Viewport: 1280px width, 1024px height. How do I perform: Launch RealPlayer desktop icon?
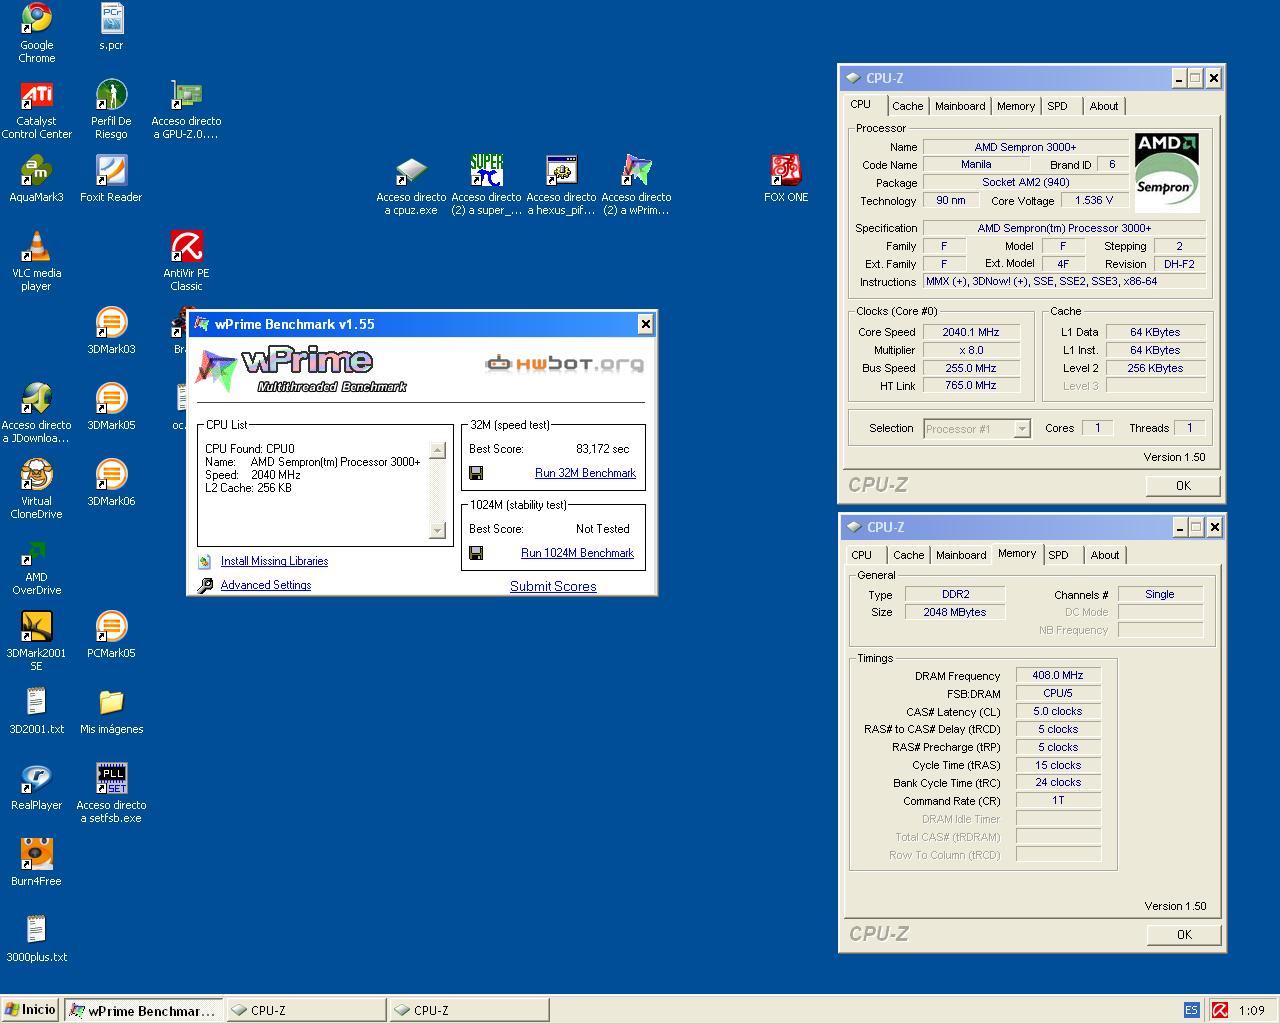point(36,778)
